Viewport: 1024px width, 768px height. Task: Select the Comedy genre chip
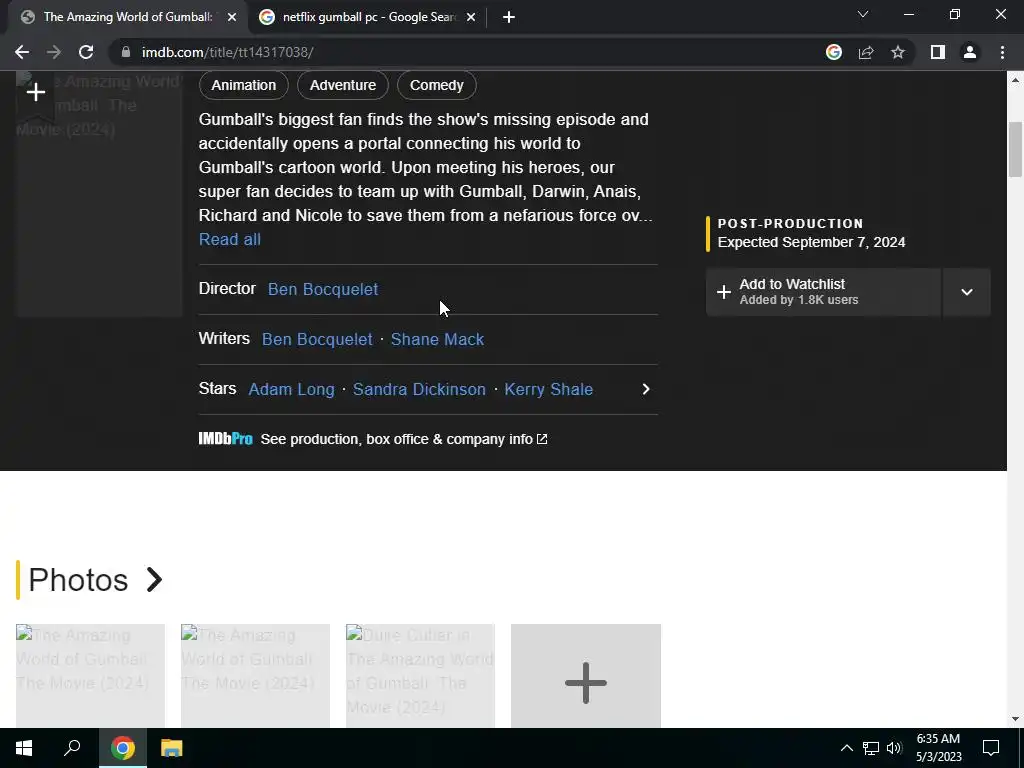click(x=437, y=86)
